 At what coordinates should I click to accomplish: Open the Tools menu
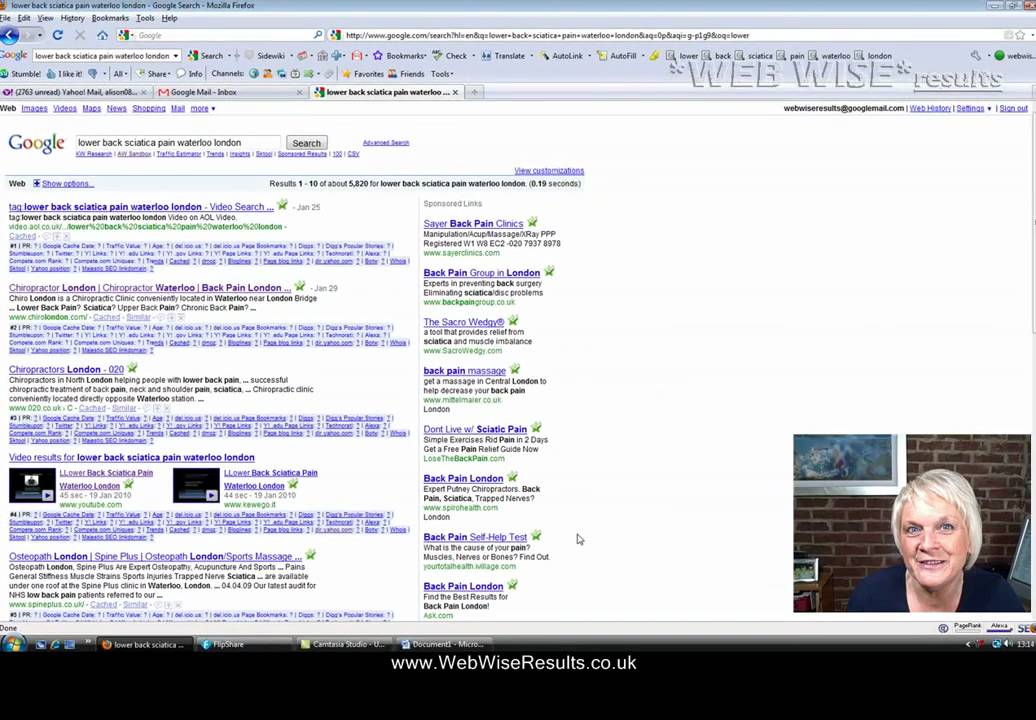click(145, 18)
